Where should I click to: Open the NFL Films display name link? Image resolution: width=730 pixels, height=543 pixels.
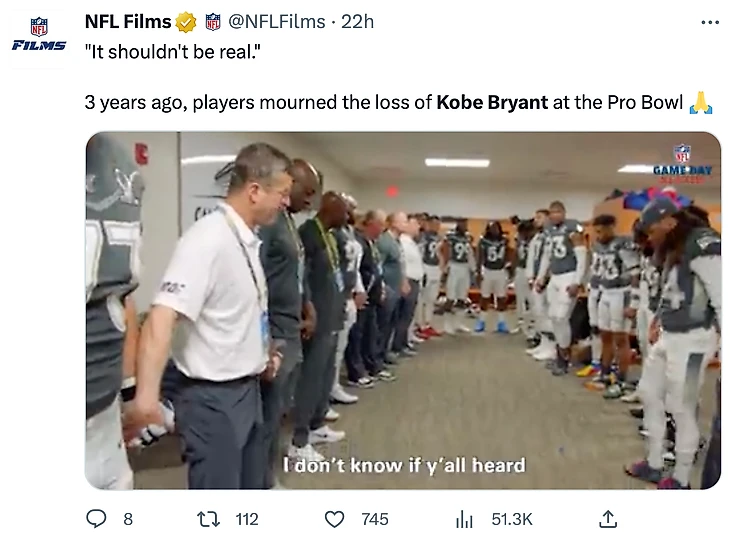click(128, 21)
